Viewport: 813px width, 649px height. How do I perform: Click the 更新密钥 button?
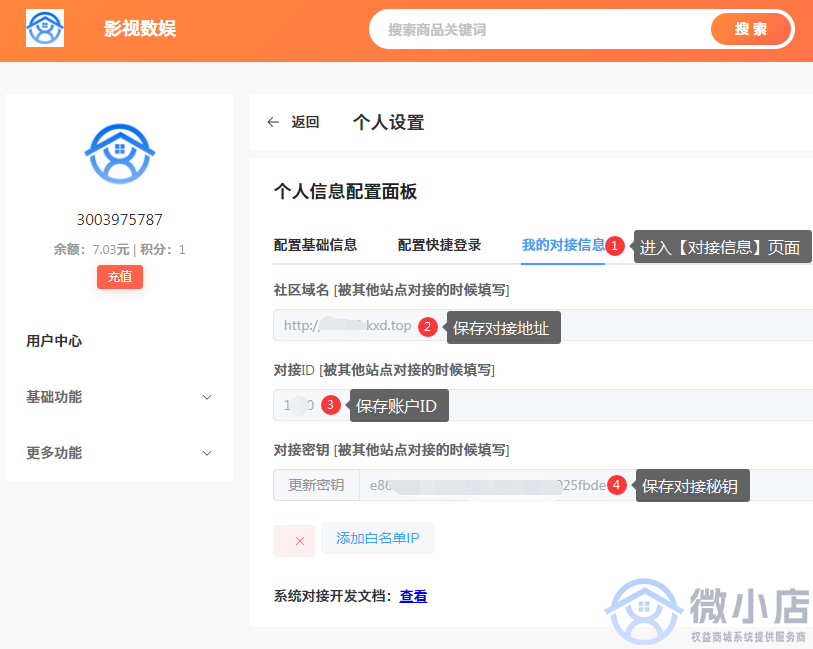316,485
